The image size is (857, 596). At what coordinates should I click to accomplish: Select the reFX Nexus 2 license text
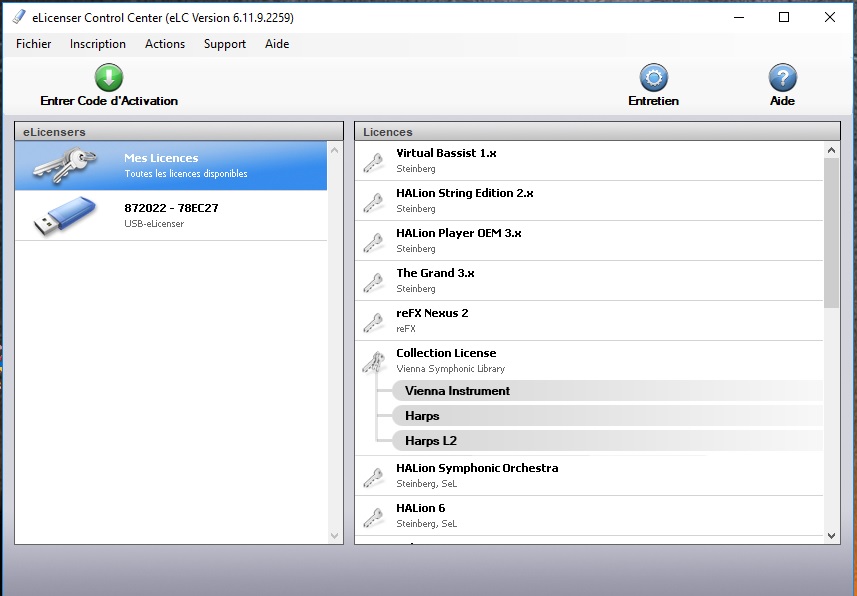(x=432, y=313)
